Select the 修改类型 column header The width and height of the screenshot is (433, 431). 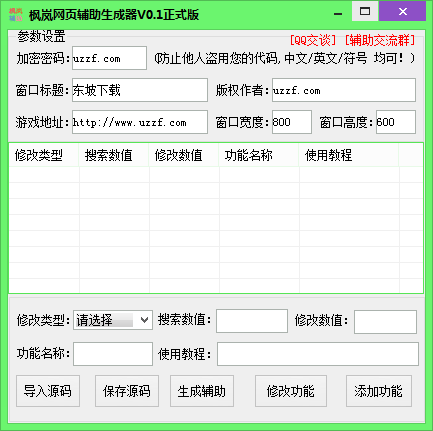[x=44, y=155]
